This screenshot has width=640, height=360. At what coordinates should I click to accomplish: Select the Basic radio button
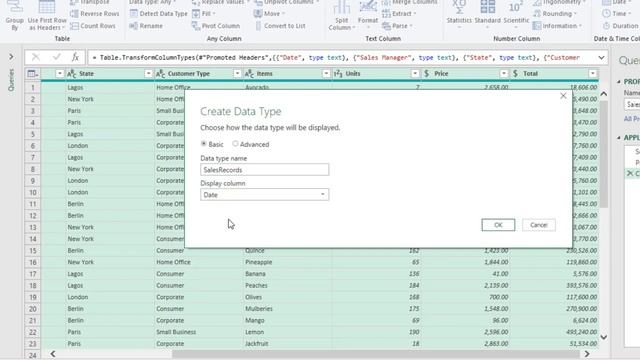click(x=204, y=144)
